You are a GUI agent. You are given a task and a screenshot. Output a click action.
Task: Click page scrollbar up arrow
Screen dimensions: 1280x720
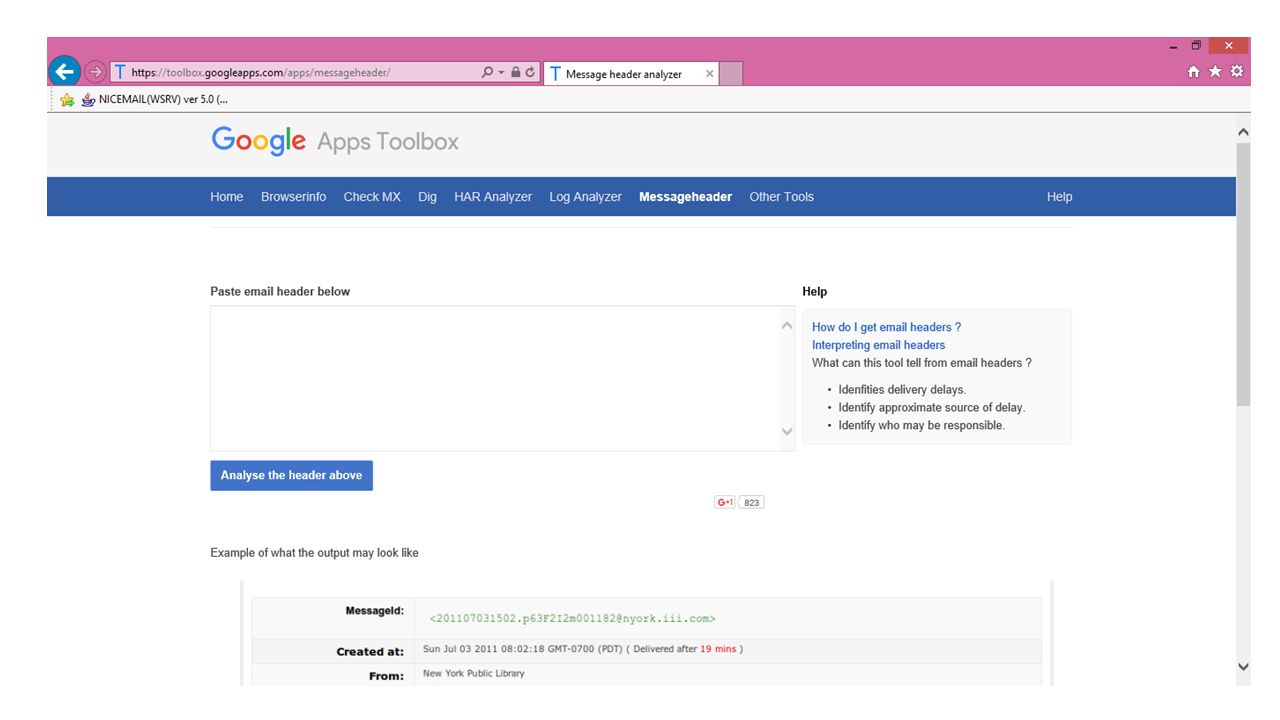[x=1243, y=132]
